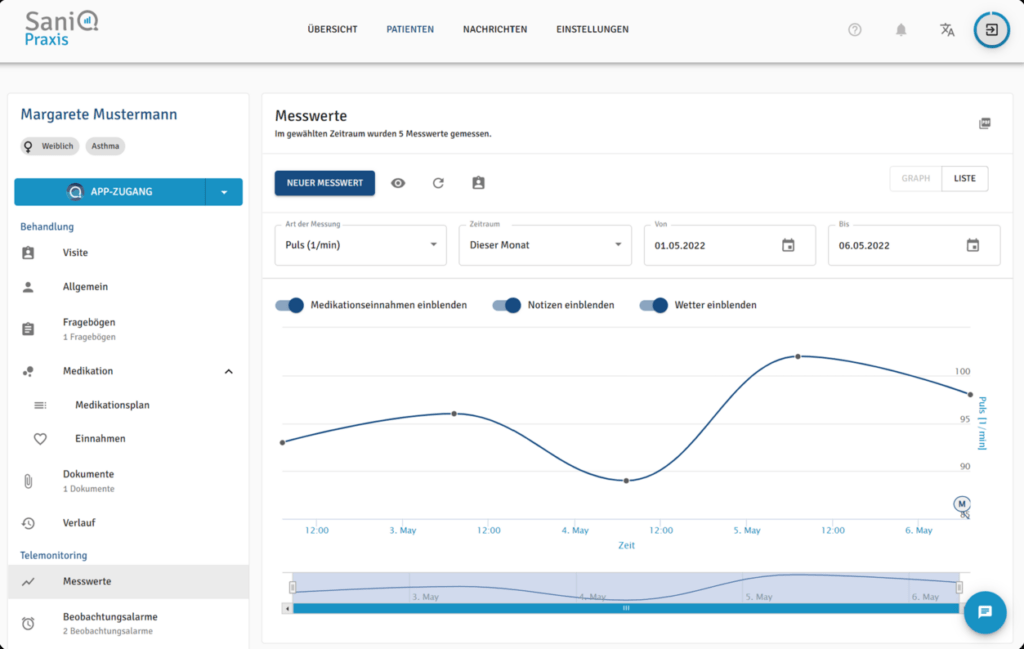Collapse the Medikation section chevron
Image resolution: width=1024 pixels, height=649 pixels.
(x=229, y=372)
